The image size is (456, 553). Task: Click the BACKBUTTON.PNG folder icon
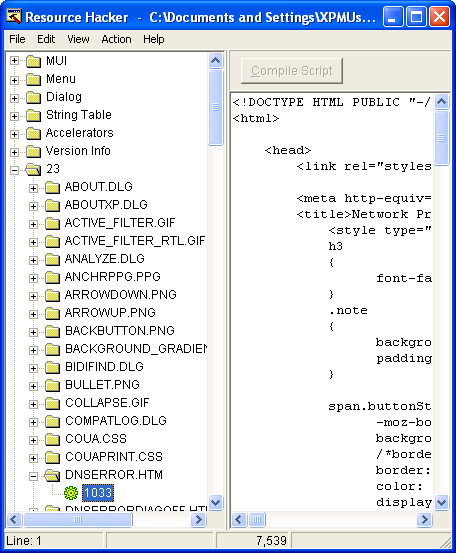coord(53,331)
